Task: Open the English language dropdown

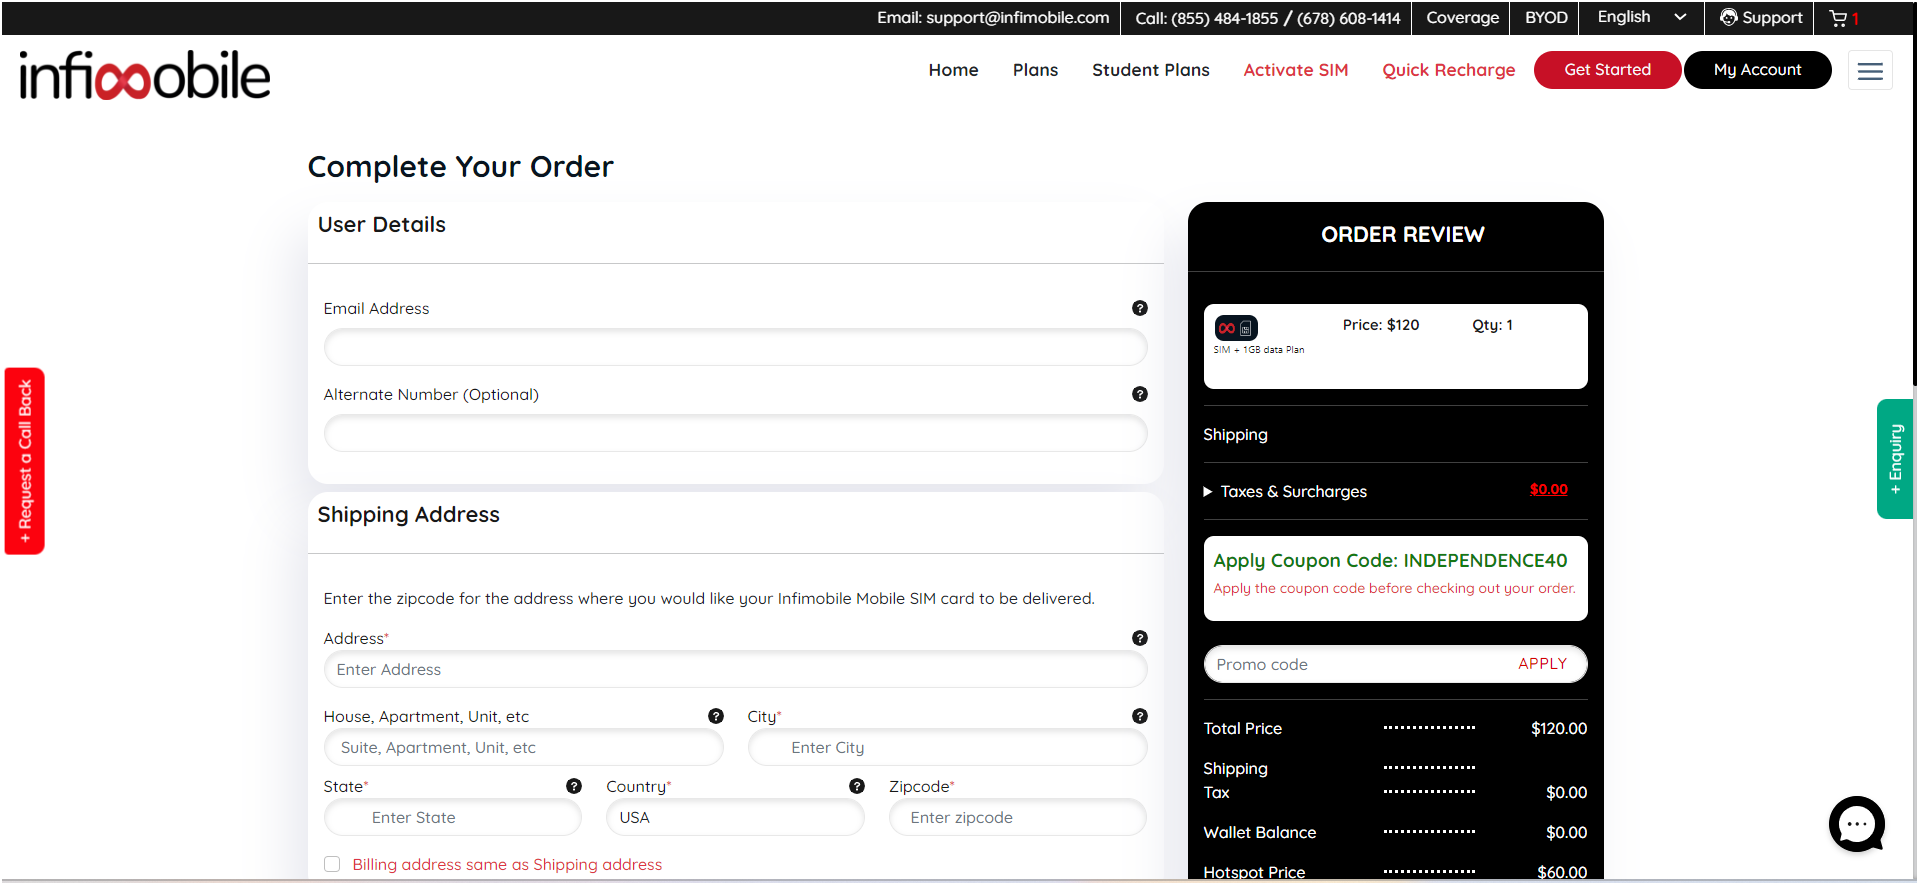Action: pyautogui.click(x=1642, y=17)
